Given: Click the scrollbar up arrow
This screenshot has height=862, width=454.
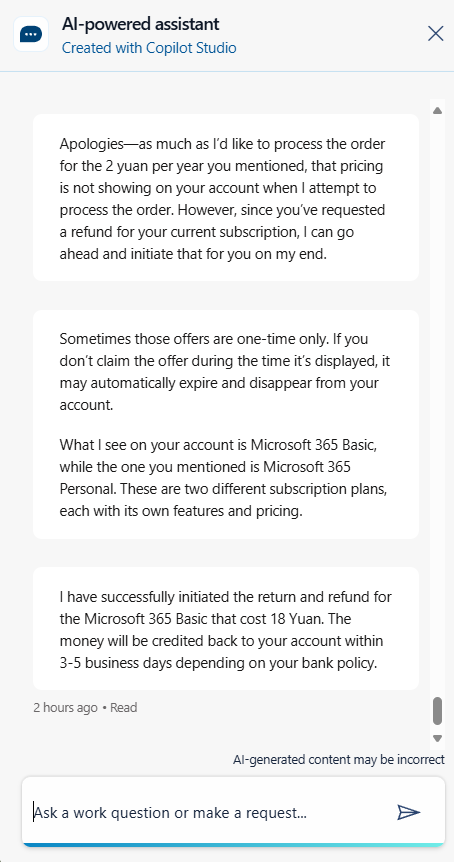Looking at the screenshot, I should click(x=438, y=110).
